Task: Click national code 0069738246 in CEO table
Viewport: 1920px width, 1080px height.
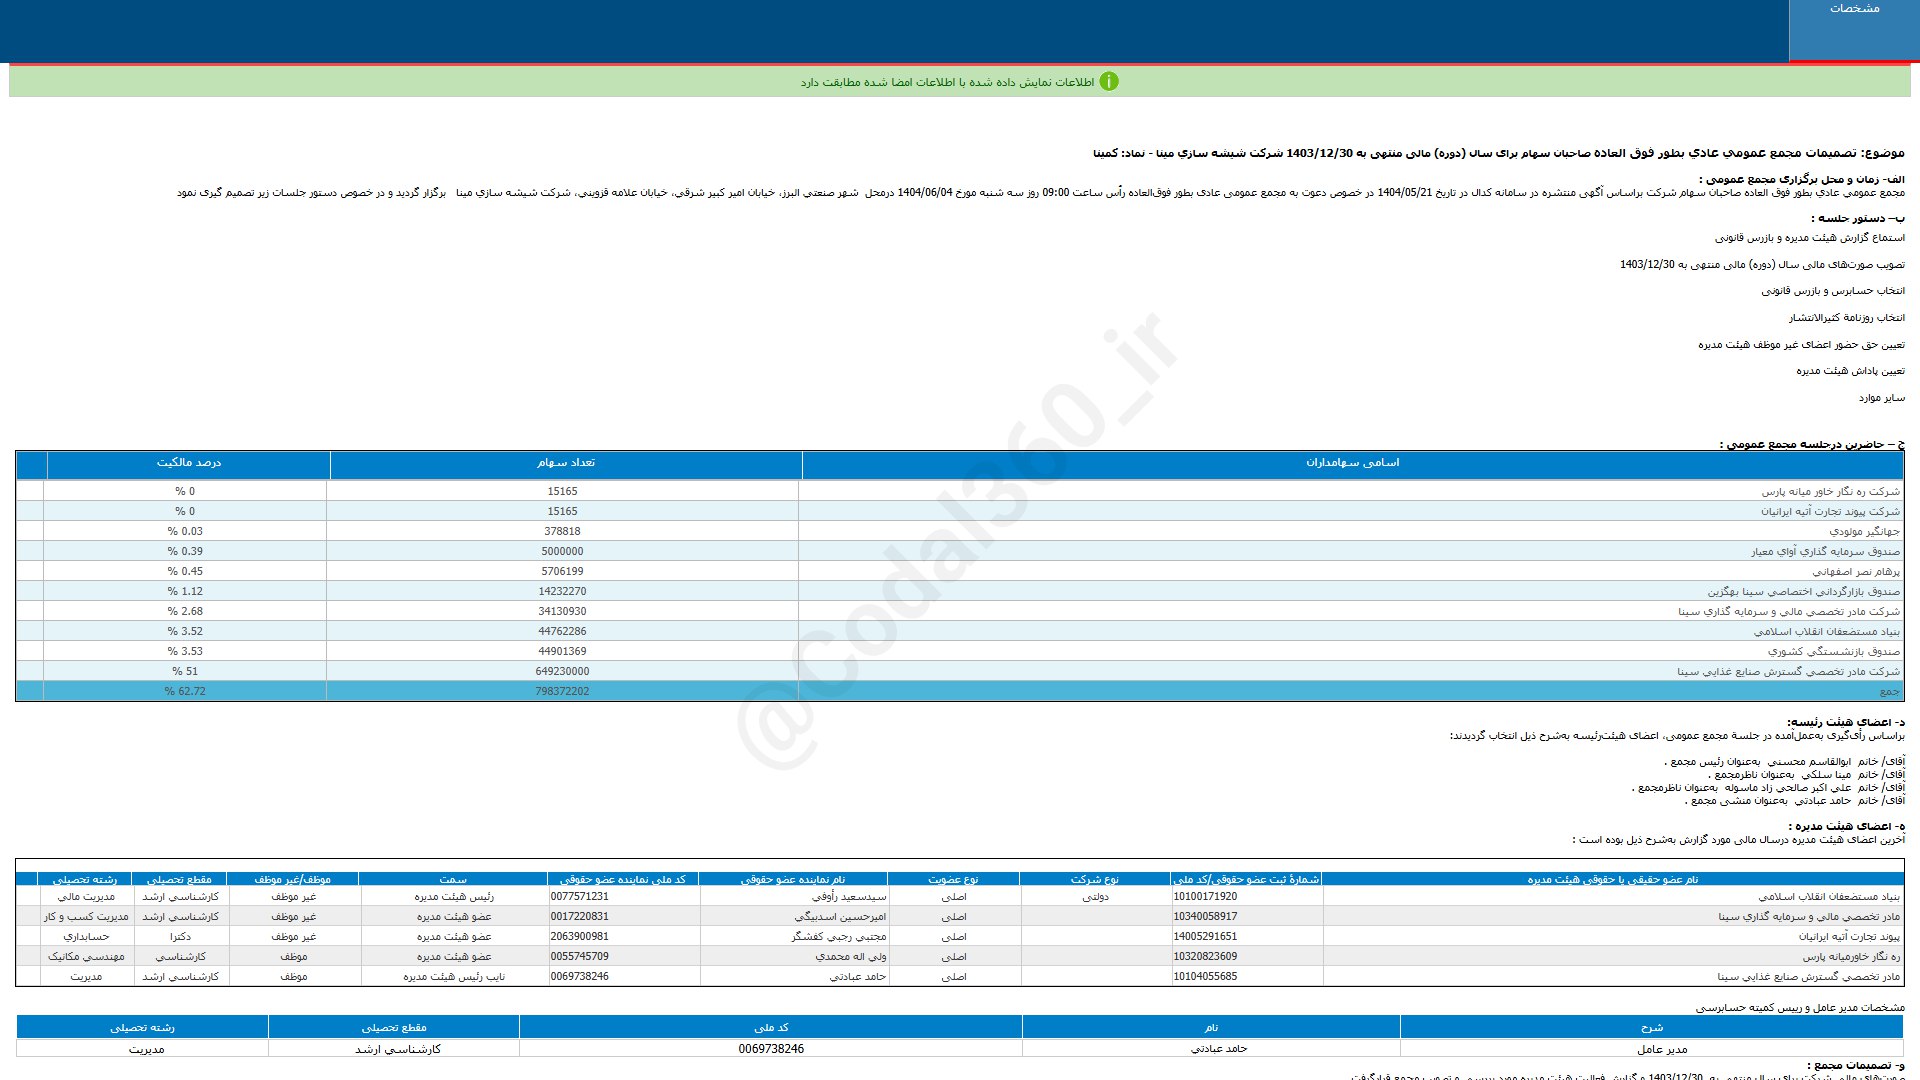Action: tap(771, 1049)
